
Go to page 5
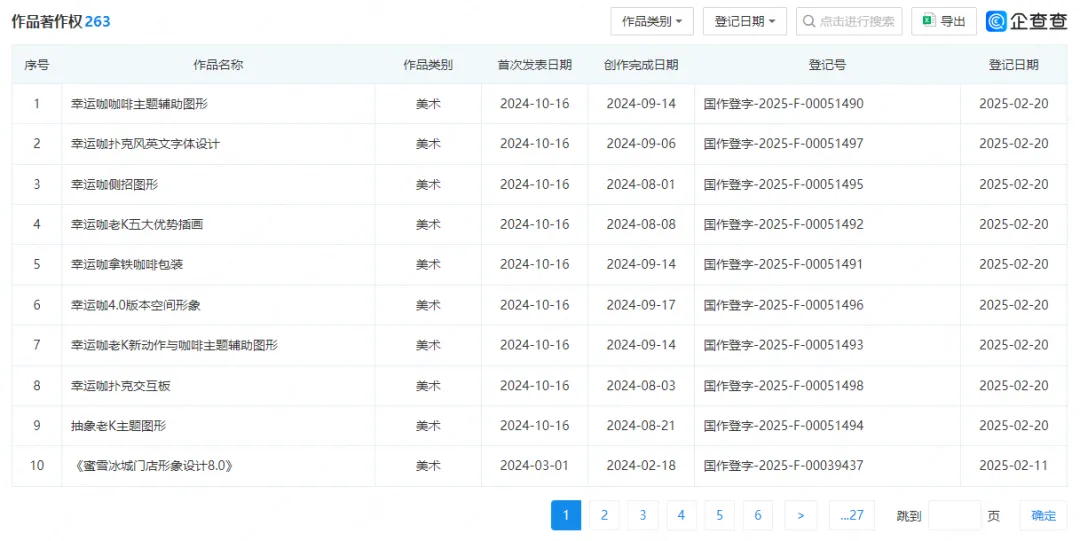720,515
